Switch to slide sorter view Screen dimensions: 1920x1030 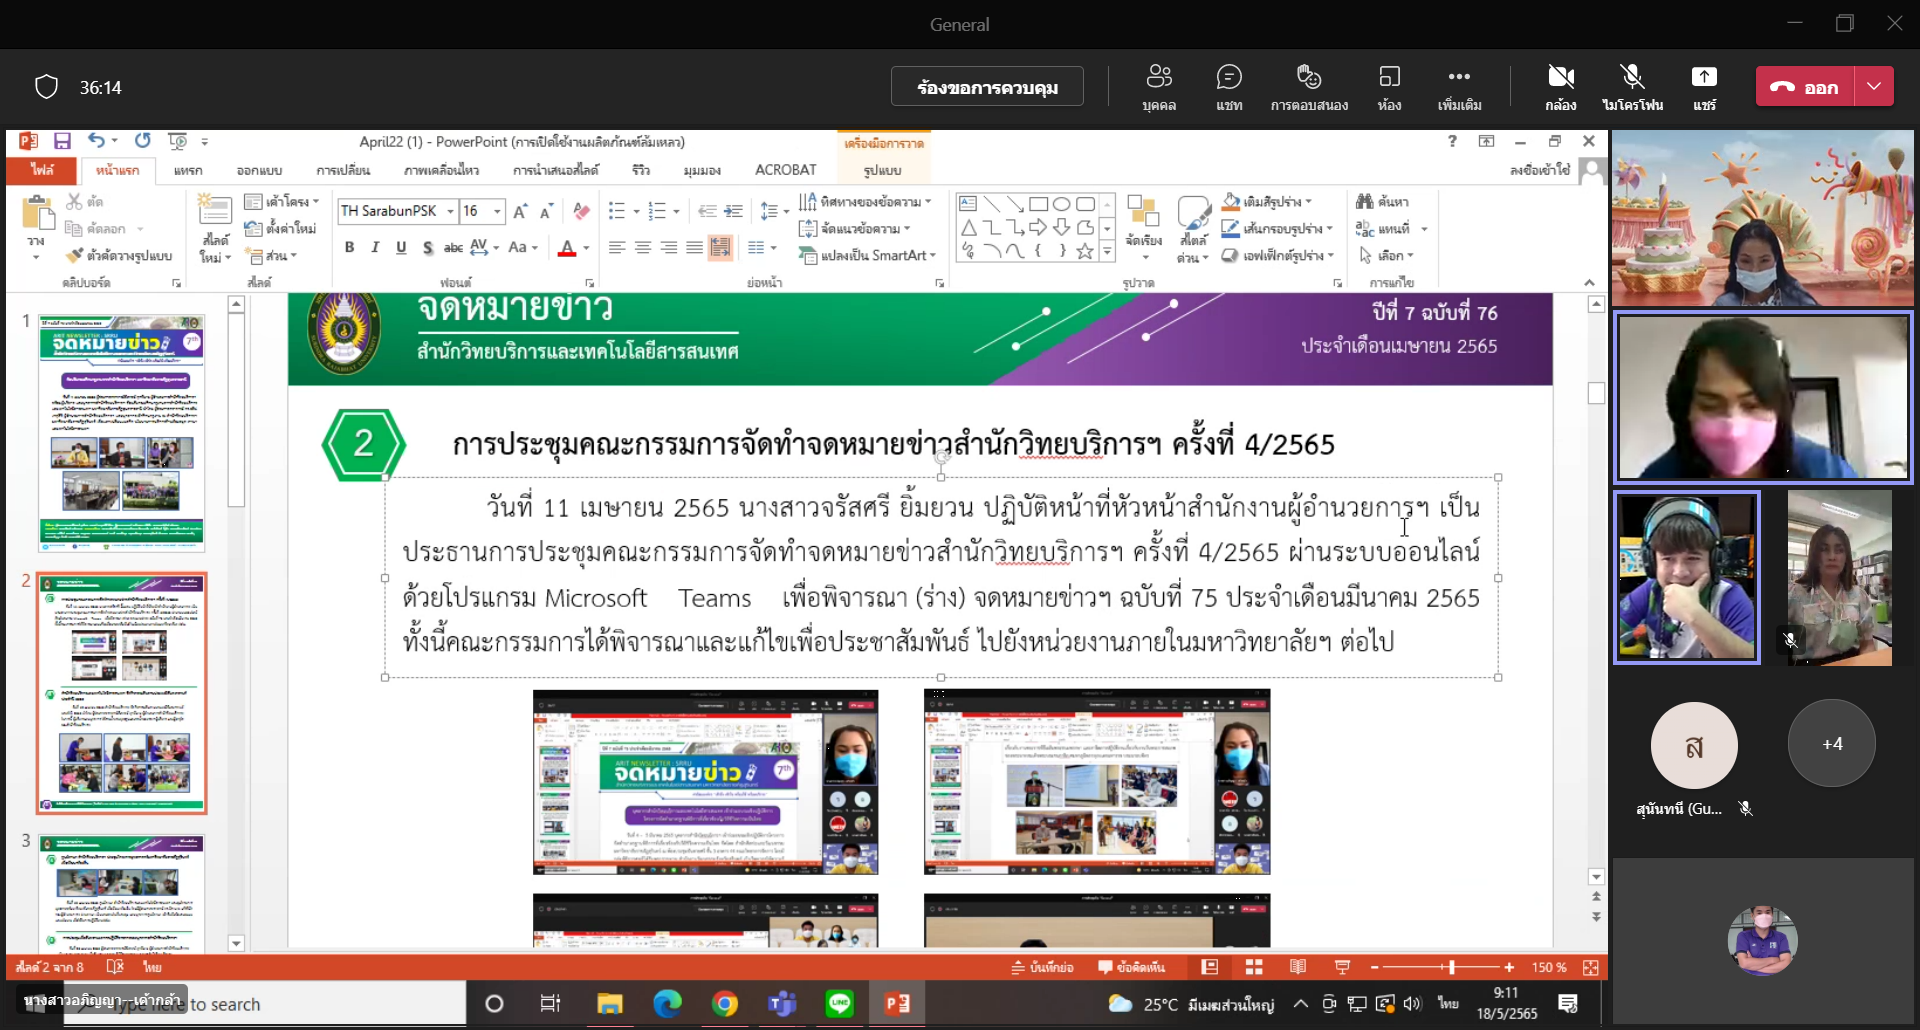click(1253, 967)
